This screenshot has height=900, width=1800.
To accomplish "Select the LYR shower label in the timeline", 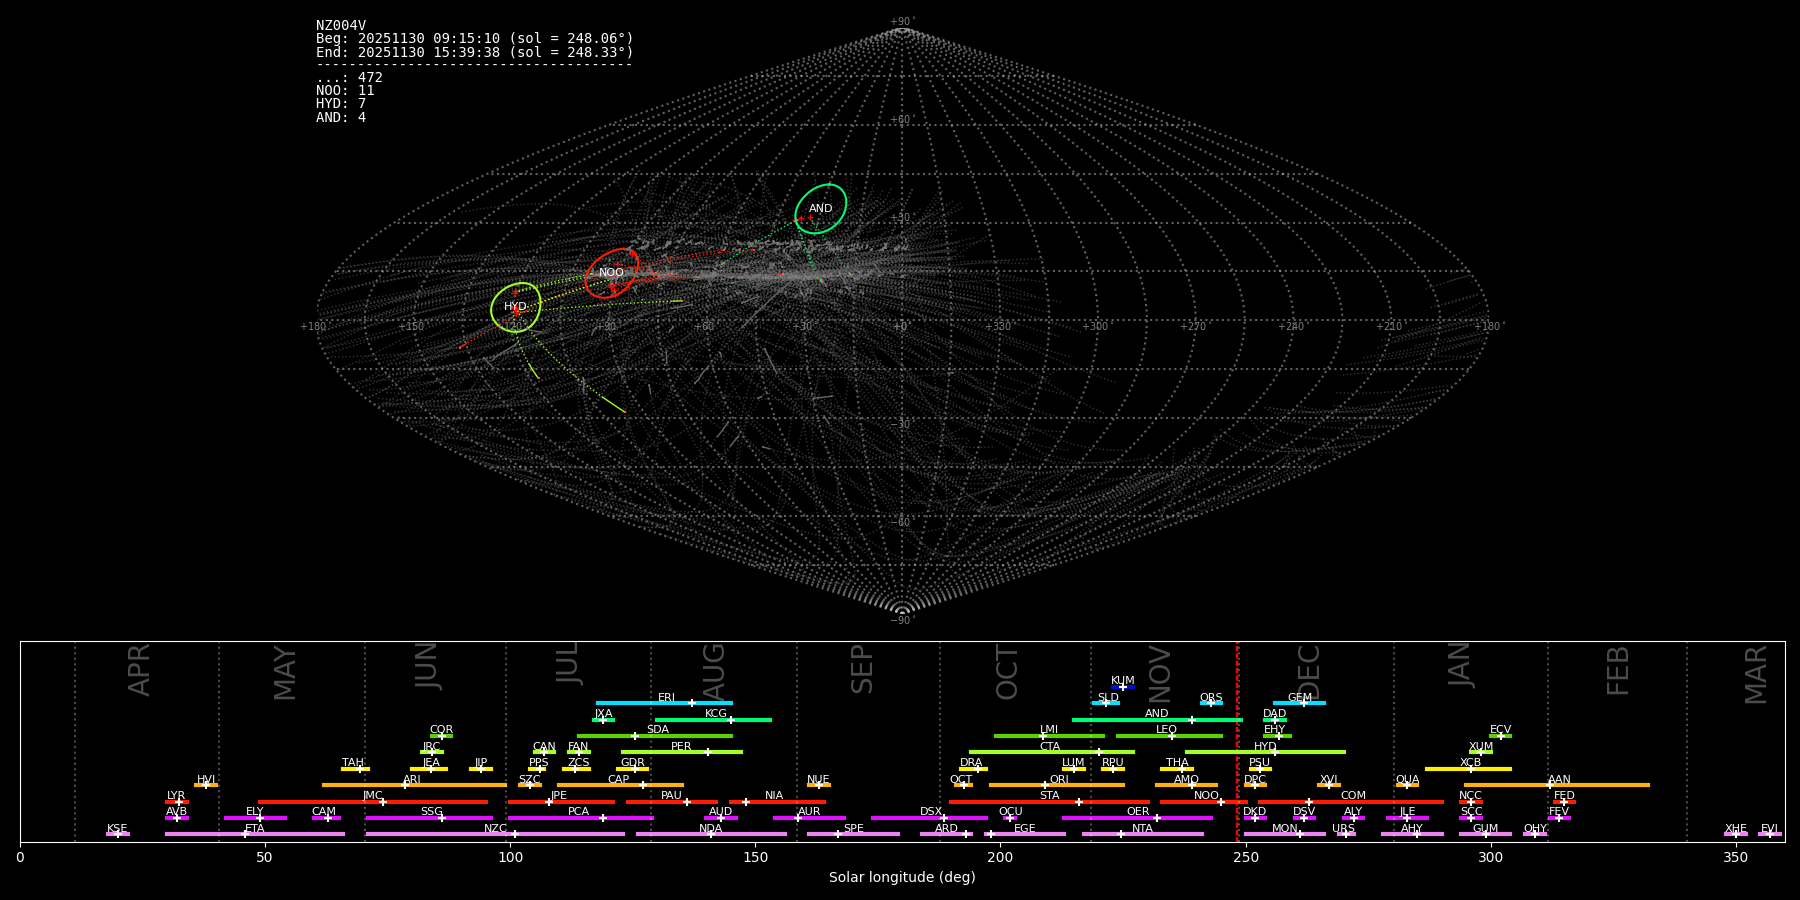I will click(176, 796).
